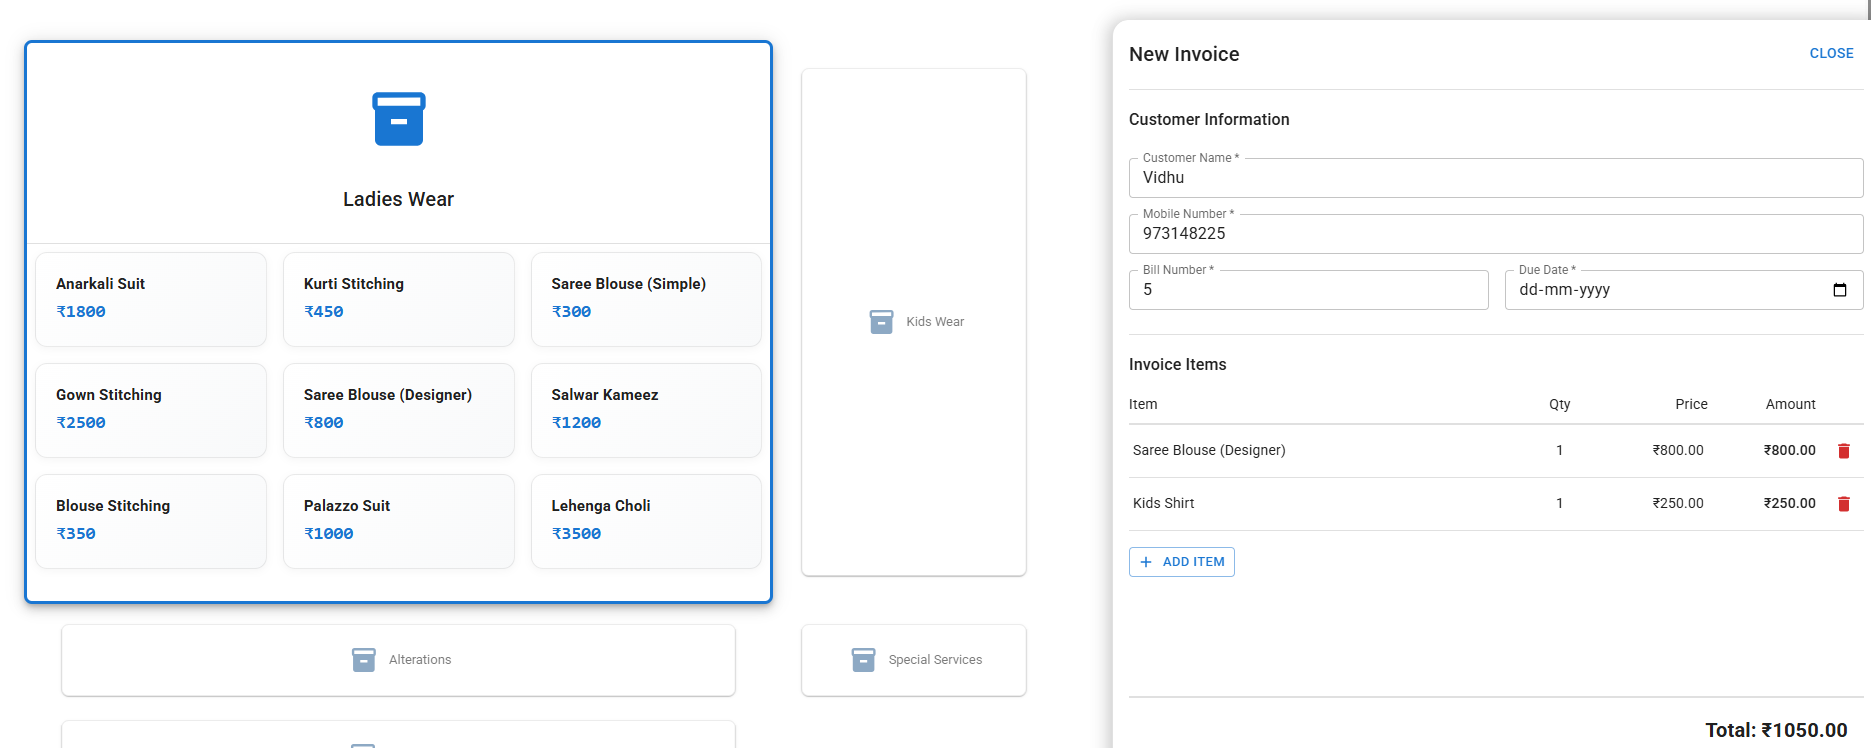Screen dimensions: 1871x748
Task: Close the New Invoice panel
Action: pyautogui.click(x=1832, y=53)
